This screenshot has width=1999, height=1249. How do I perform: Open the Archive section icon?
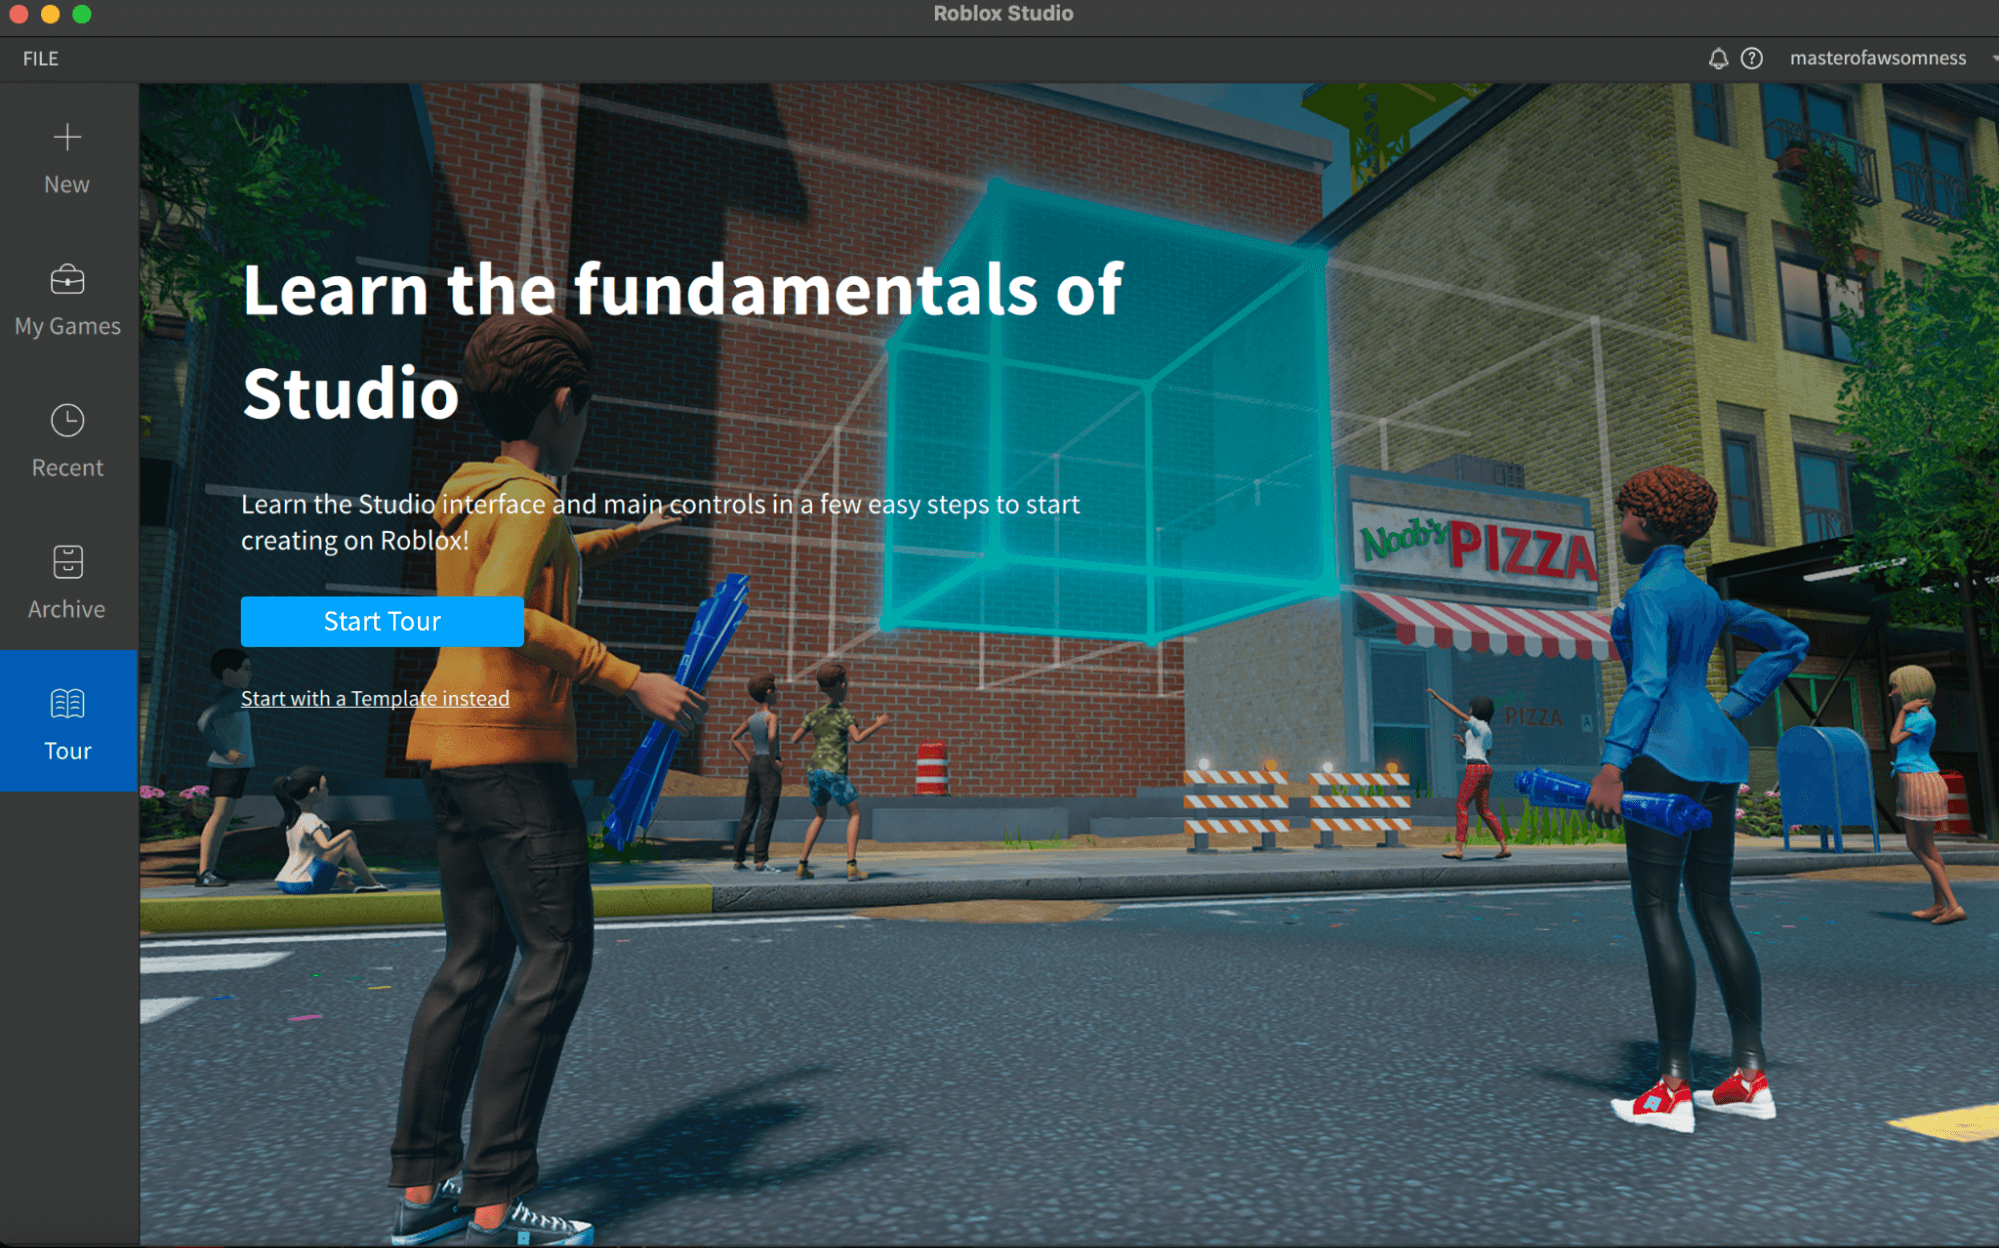68,561
